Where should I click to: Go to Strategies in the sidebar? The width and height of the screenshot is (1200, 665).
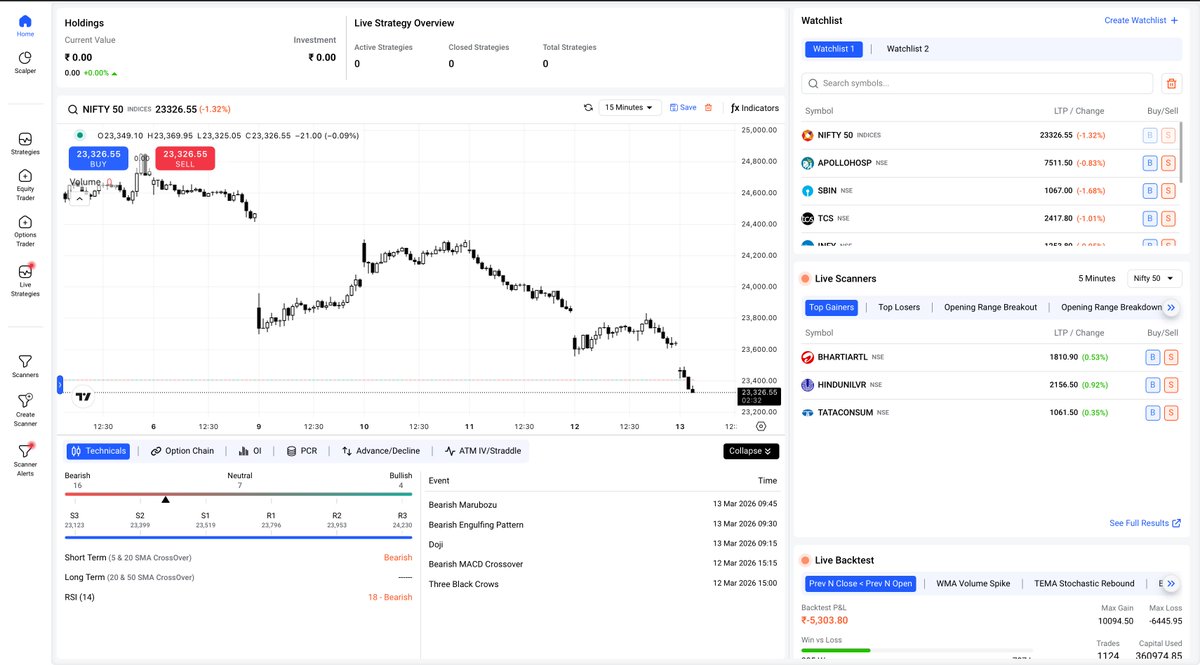click(25, 143)
